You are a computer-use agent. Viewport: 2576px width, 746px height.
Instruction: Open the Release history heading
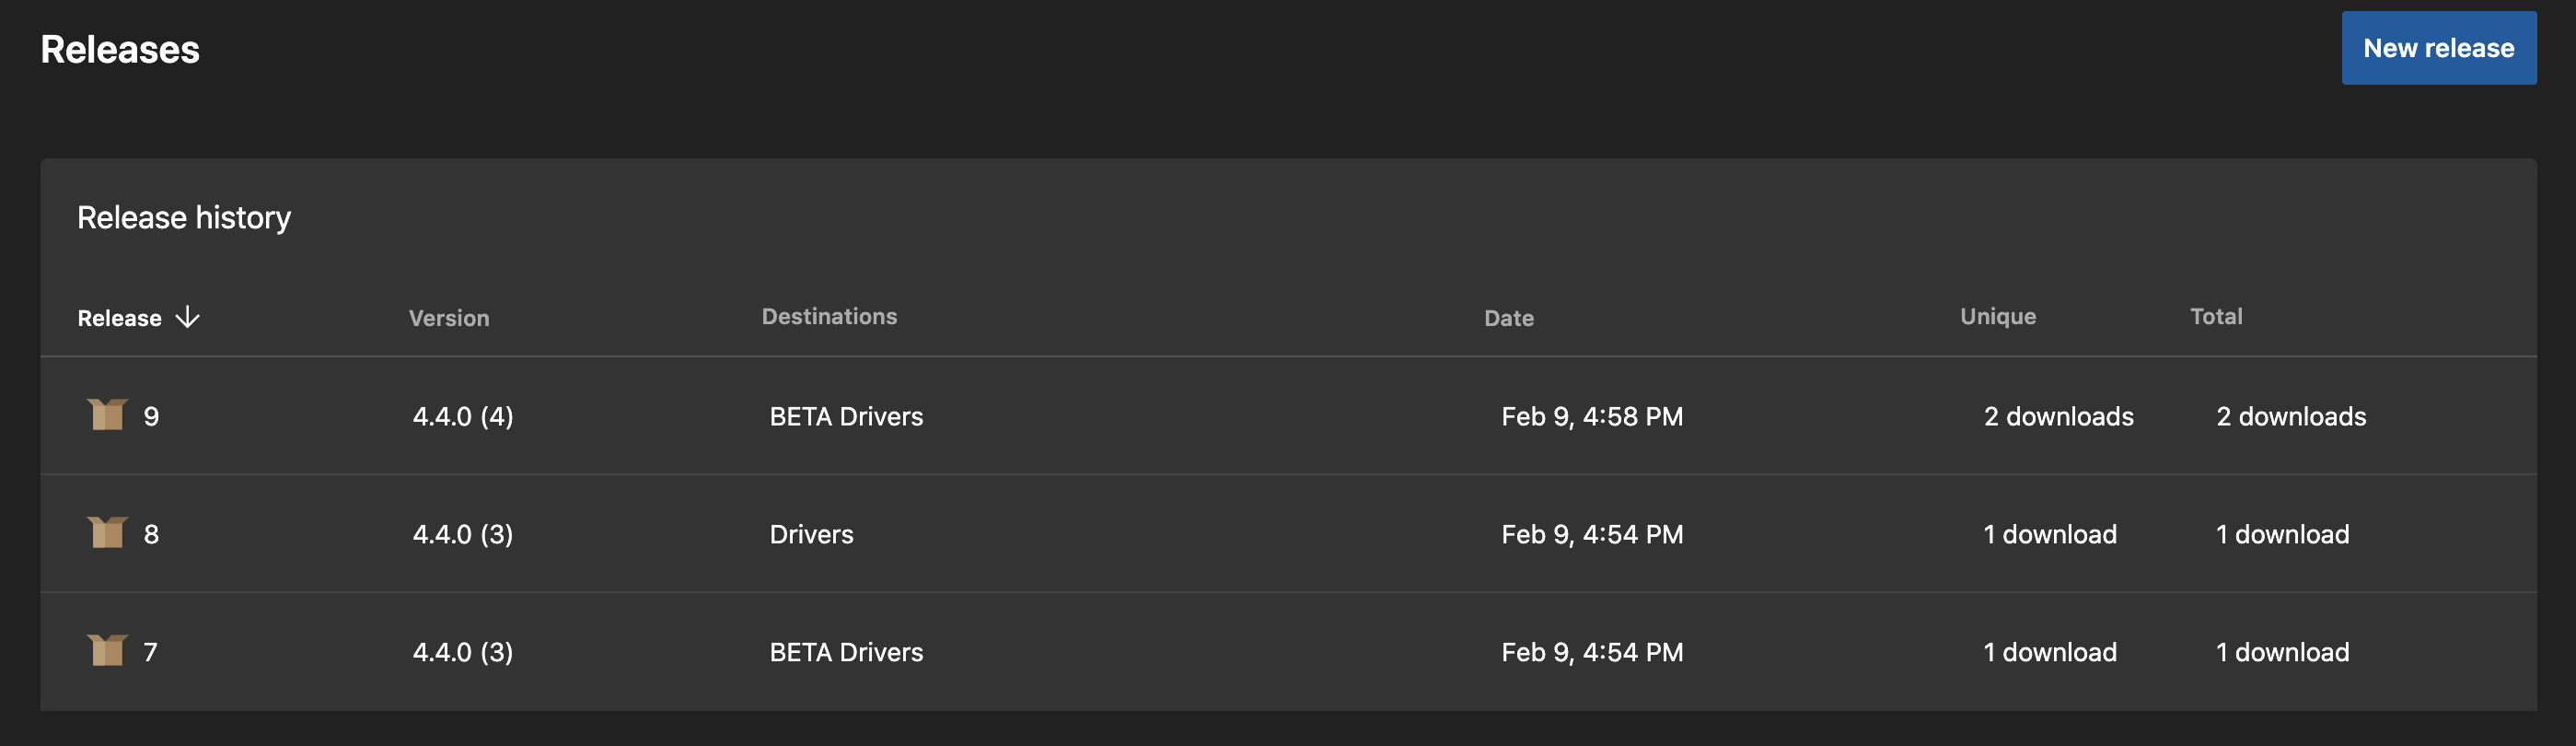pos(184,217)
